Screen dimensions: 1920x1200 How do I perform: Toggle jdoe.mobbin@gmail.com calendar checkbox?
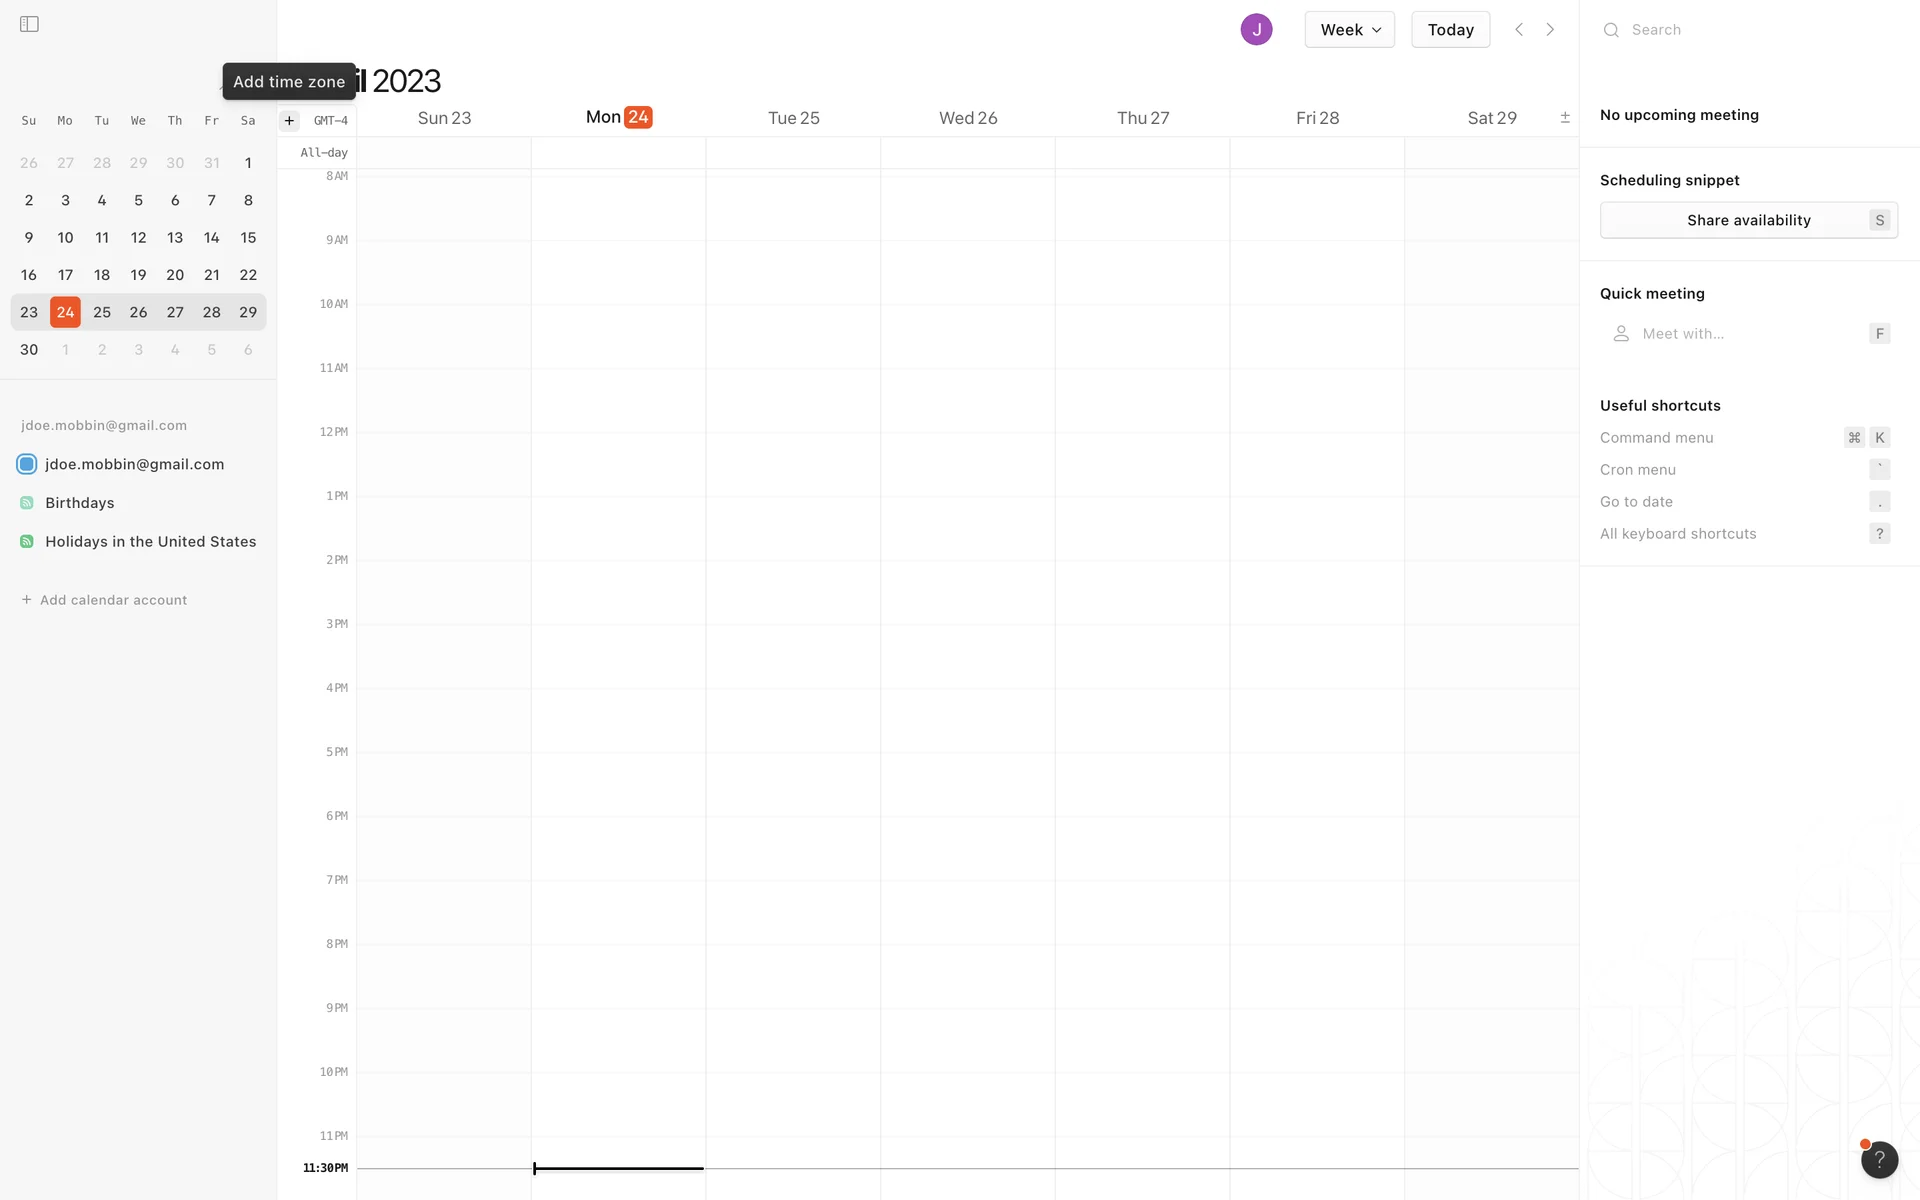27,464
